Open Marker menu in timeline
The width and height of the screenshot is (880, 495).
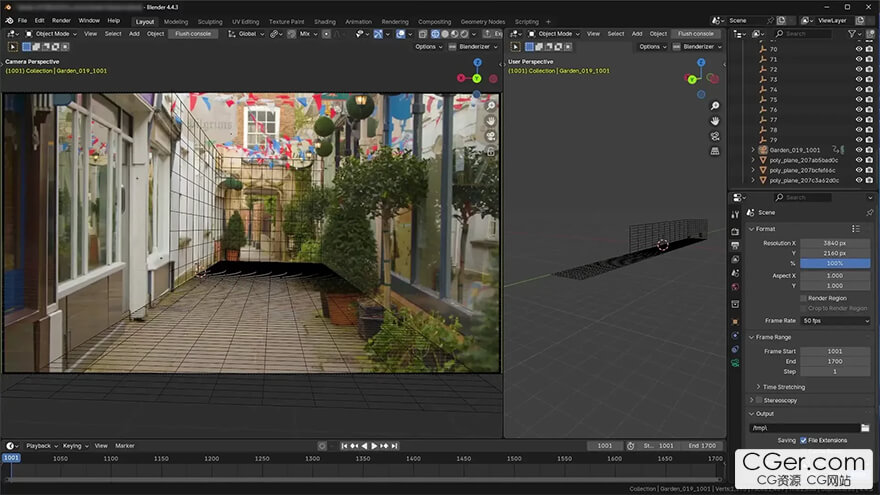click(125, 446)
